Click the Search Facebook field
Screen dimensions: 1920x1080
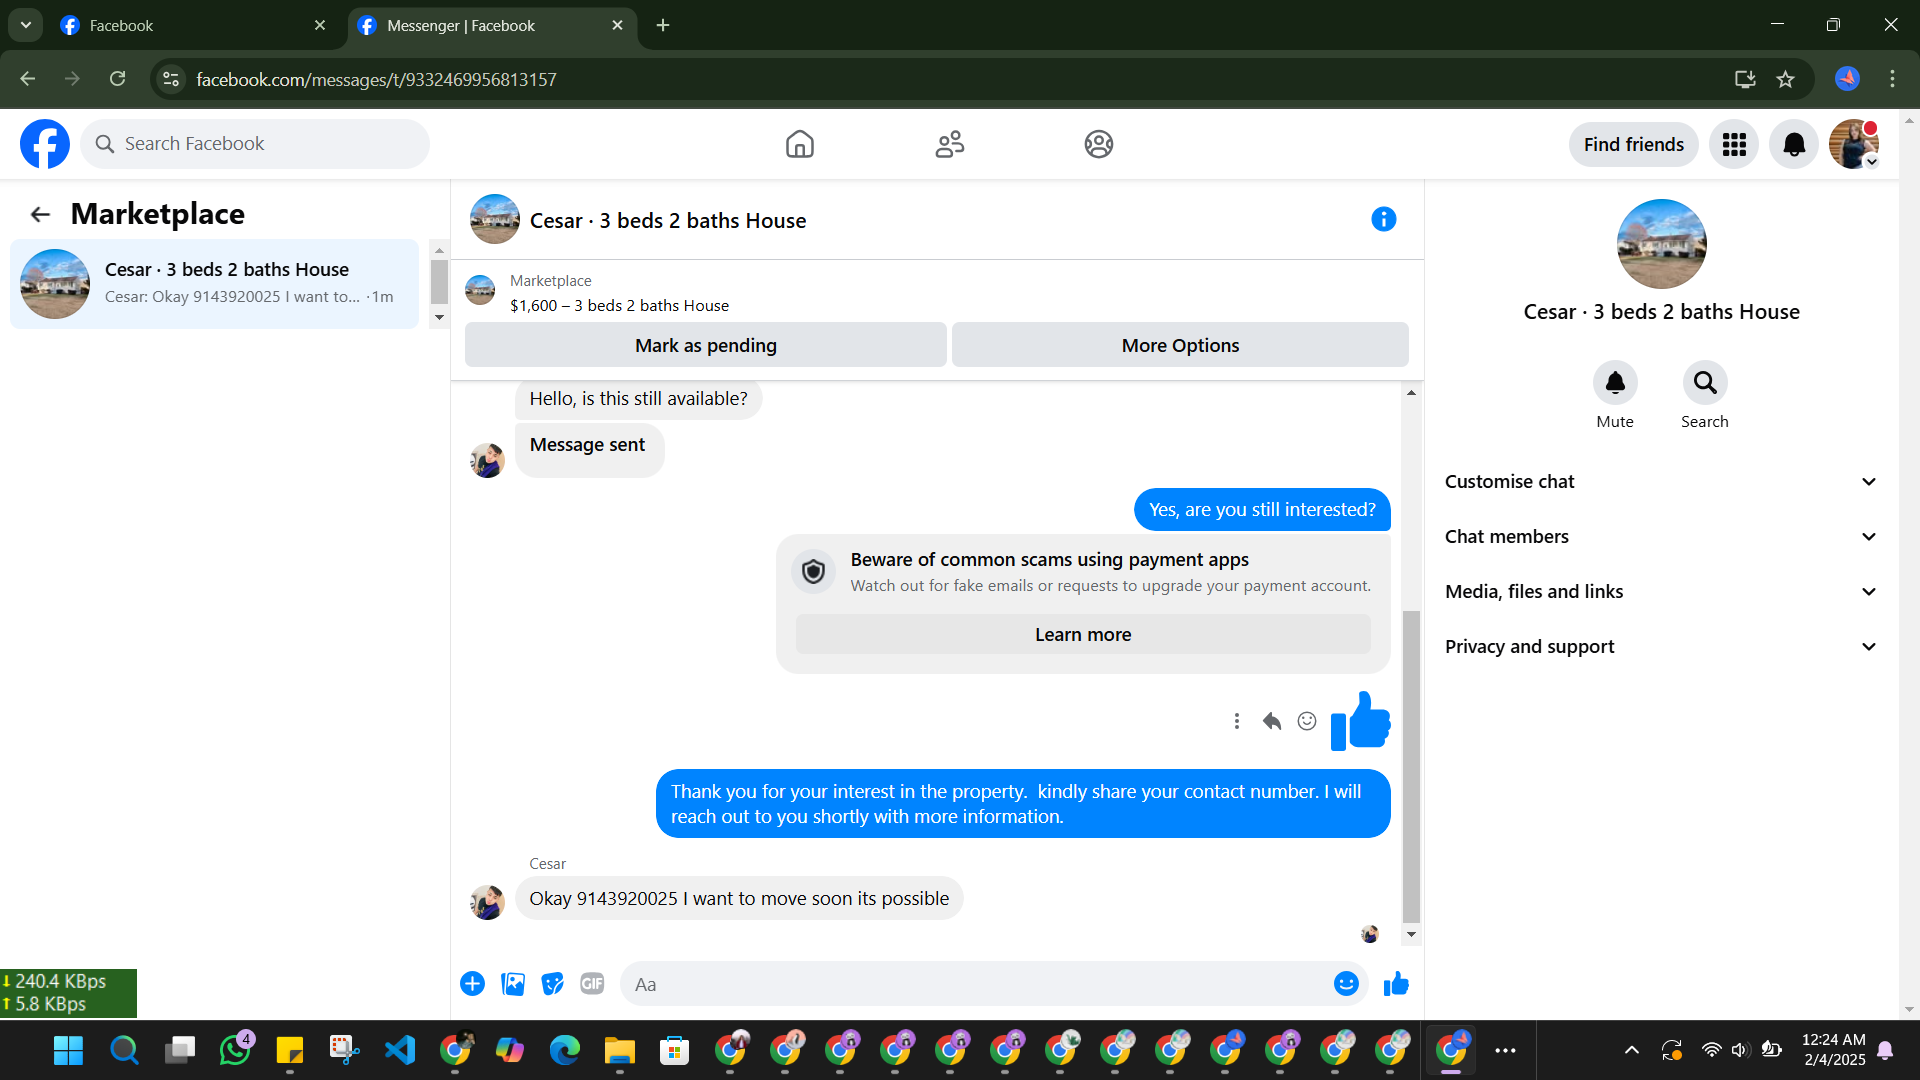255,144
